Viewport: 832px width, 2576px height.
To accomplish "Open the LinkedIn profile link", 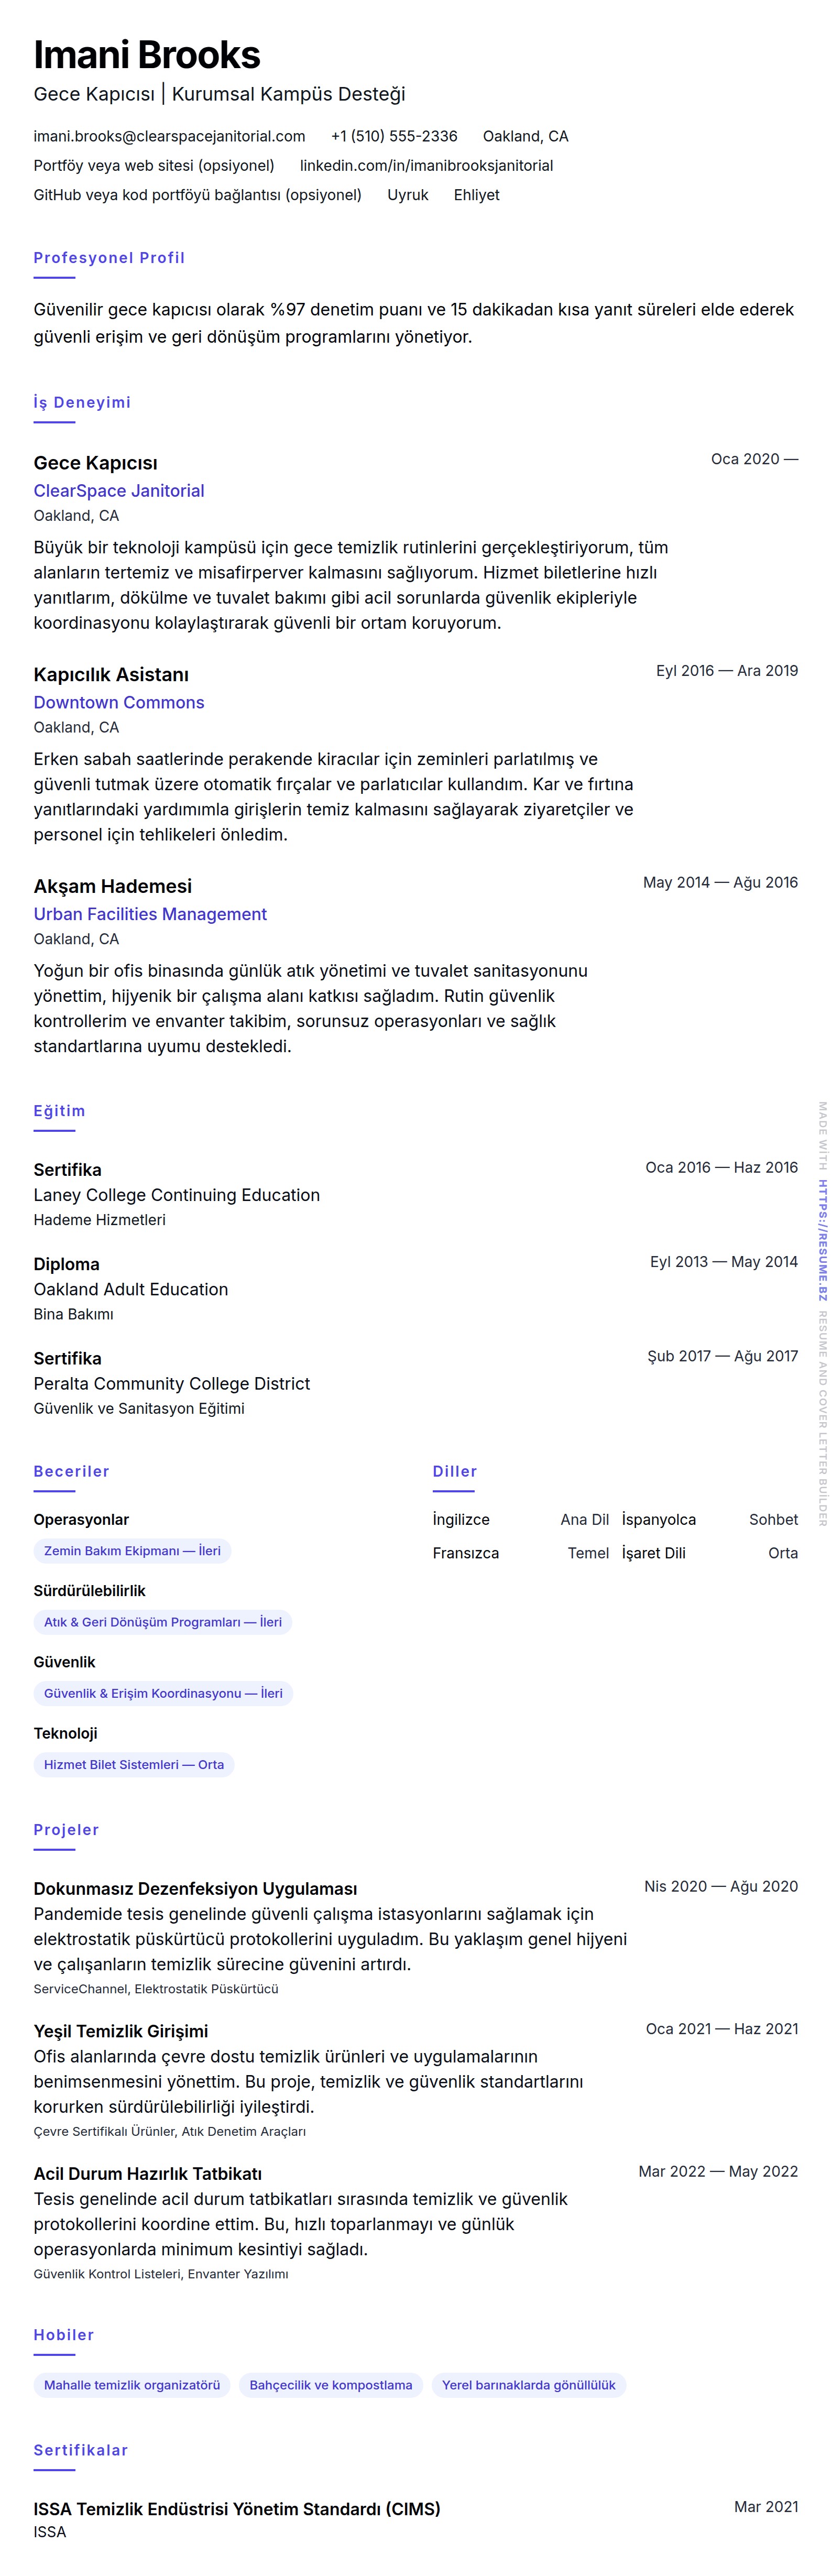I will click(x=426, y=166).
